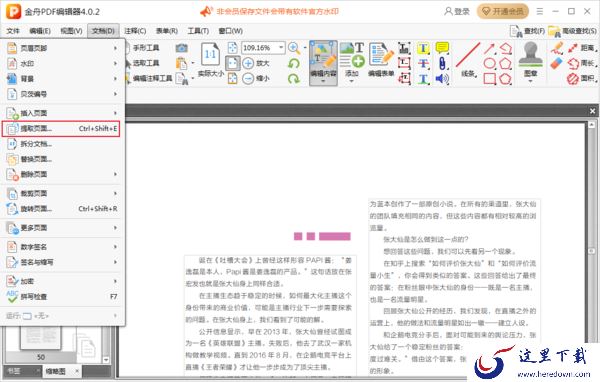The image size is (600, 382).
Task: Click the Become Member (开通会员) button
Action: (502, 11)
